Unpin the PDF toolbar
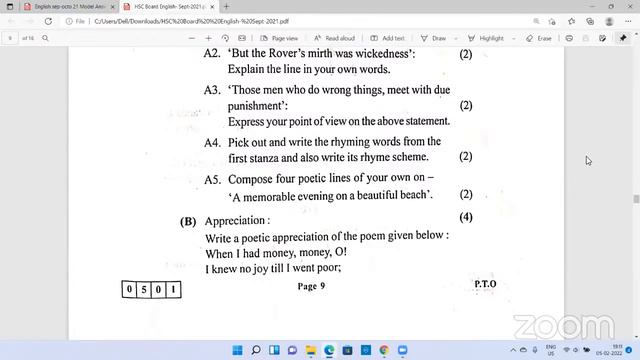This screenshot has height=360, width=640. point(623,38)
